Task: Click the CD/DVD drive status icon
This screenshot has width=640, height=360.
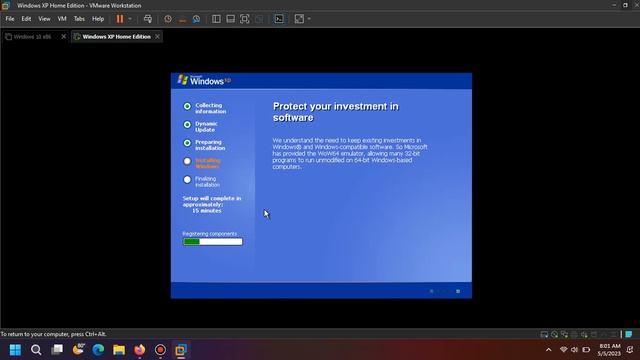Action: (554, 334)
